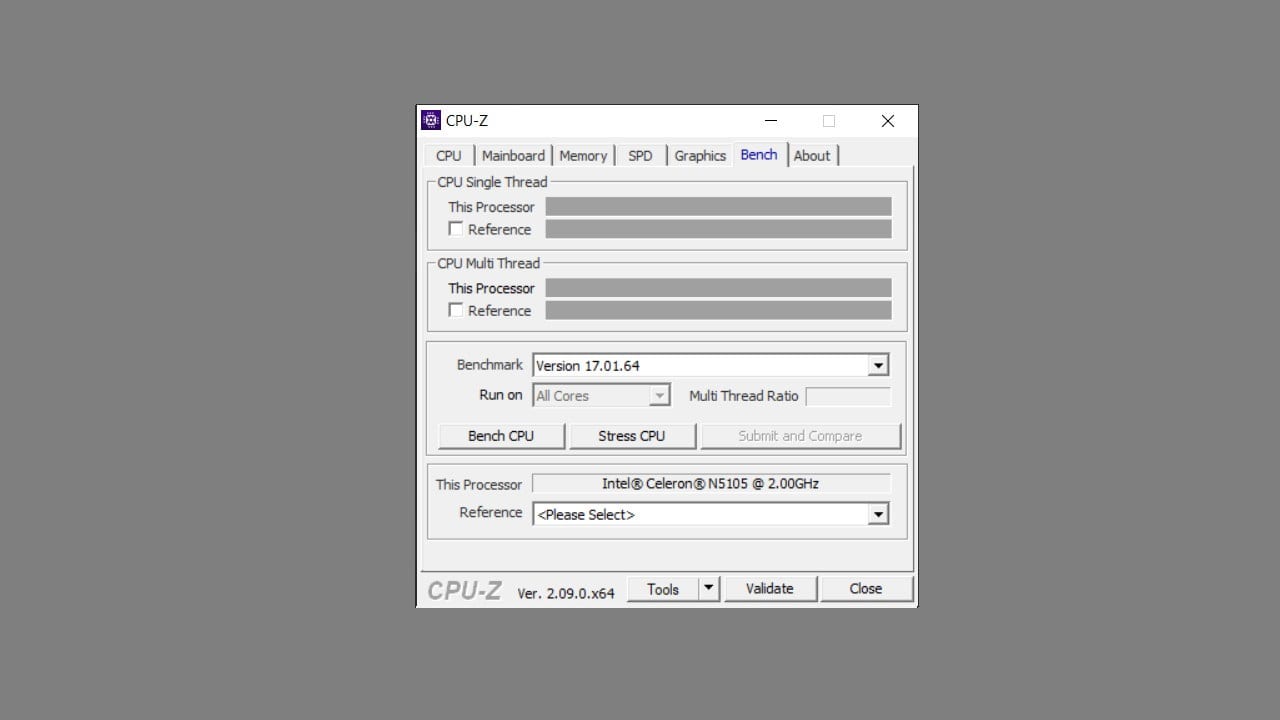
Task: Enable Reference under CPU Single Thread
Action: pos(456,229)
